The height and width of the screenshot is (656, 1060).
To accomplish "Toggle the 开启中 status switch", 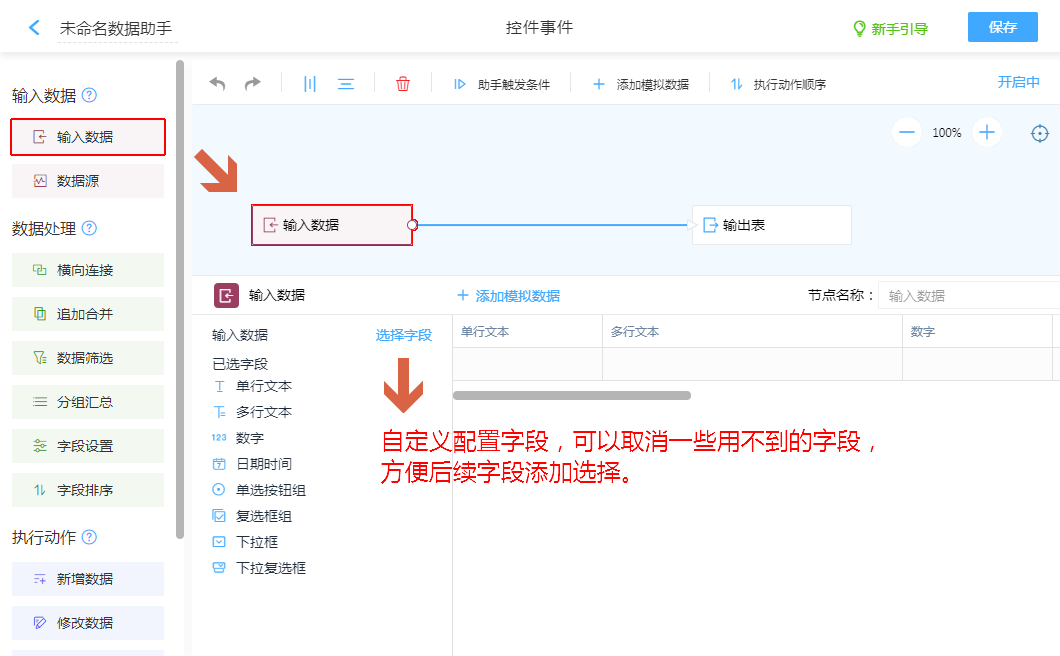I will [1018, 82].
